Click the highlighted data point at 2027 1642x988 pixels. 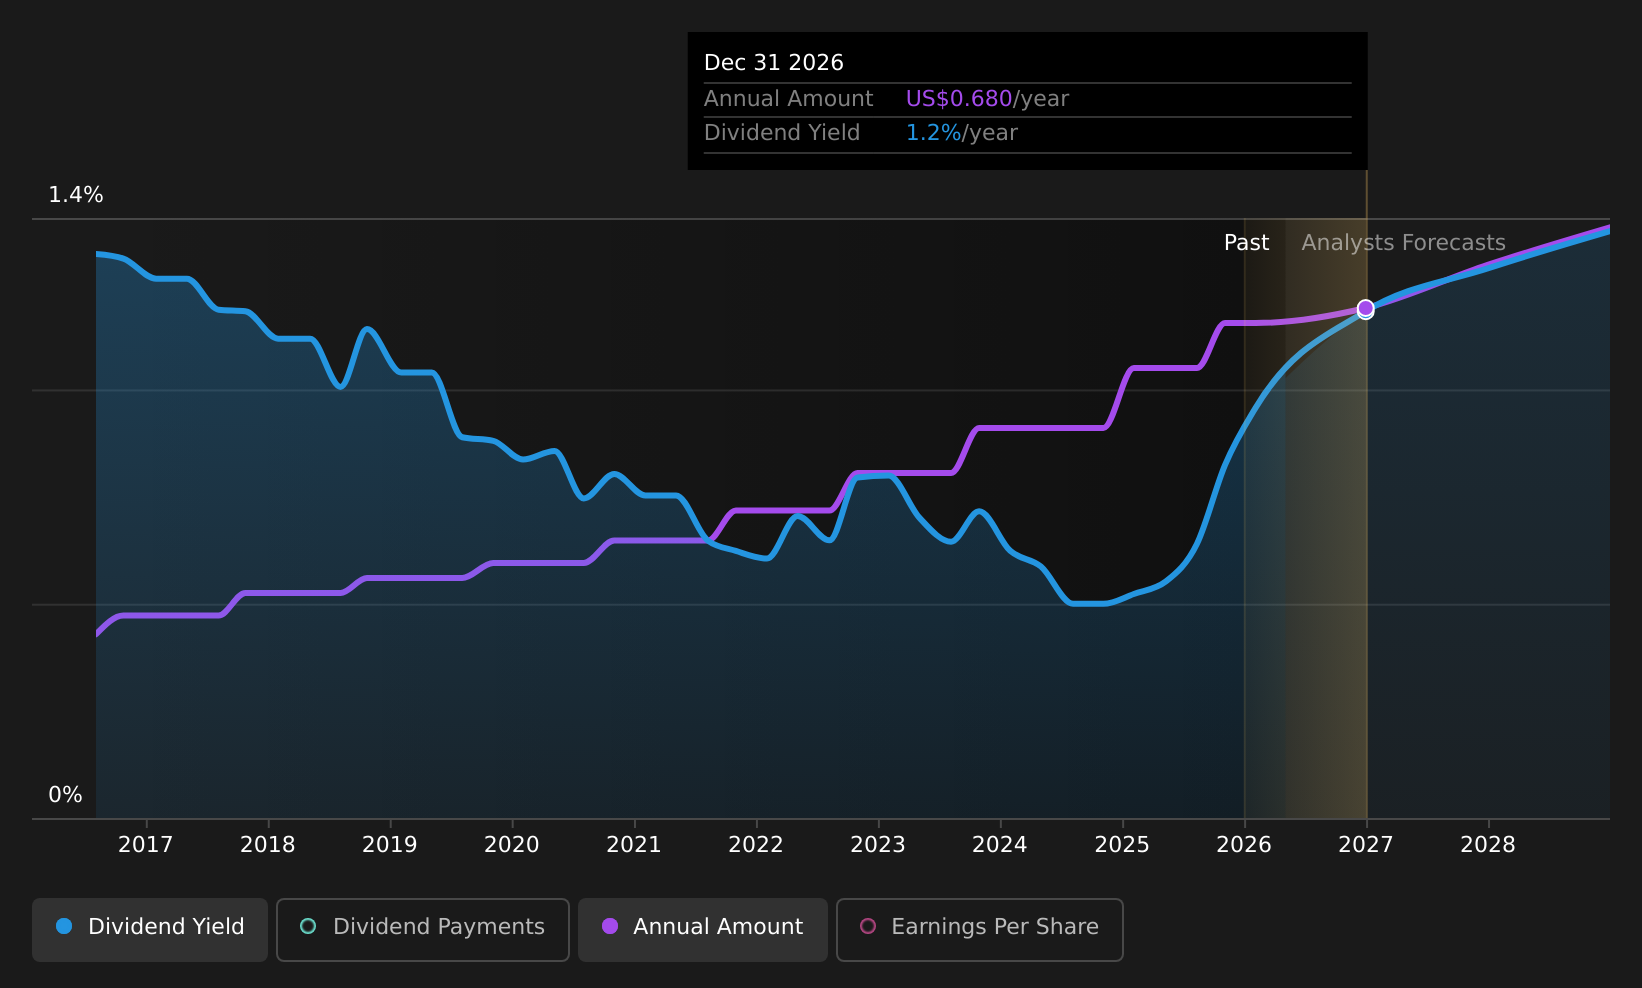coord(1365,309)
